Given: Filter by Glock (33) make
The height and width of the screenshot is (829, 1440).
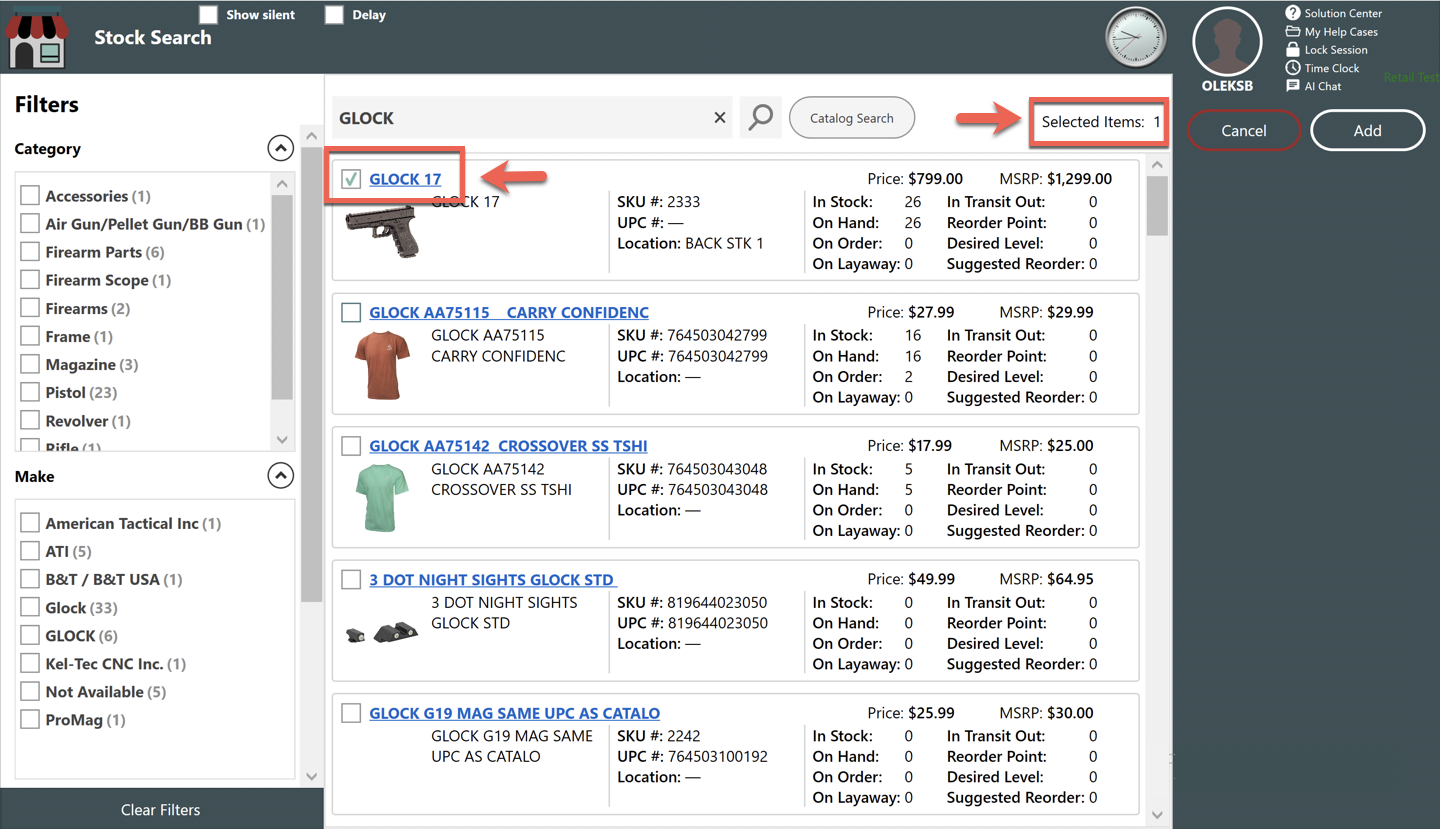Looking at the screenshot, I should tap(30, 607).
